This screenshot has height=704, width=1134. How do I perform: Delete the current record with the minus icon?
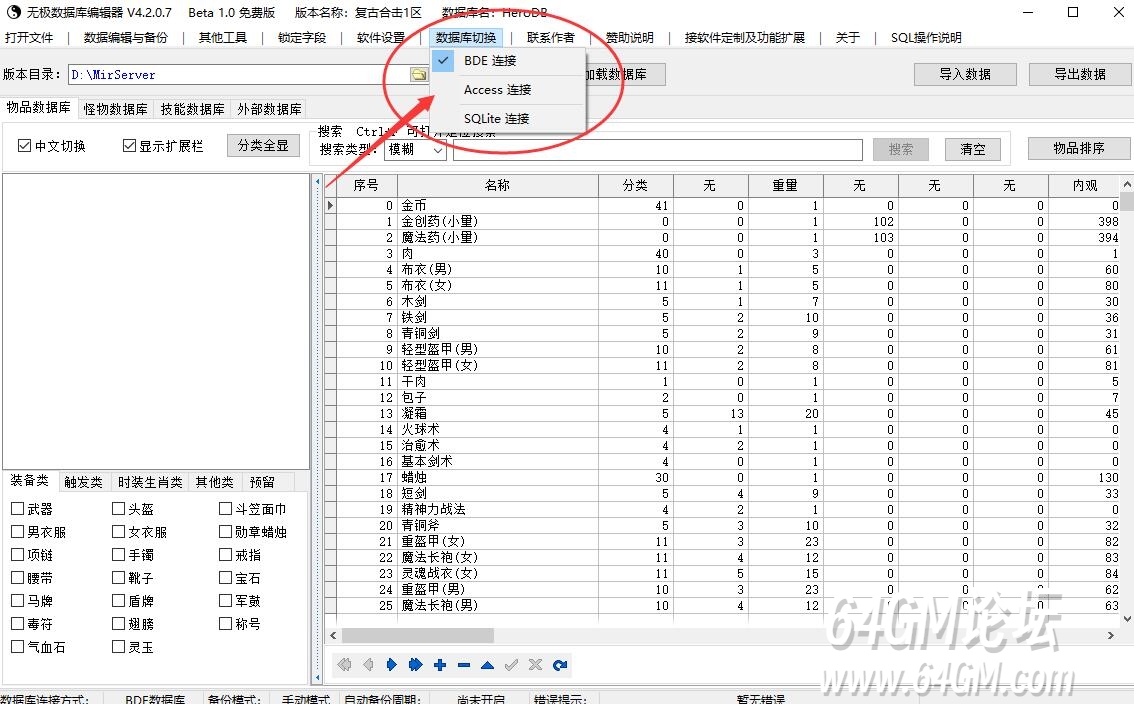464,665
